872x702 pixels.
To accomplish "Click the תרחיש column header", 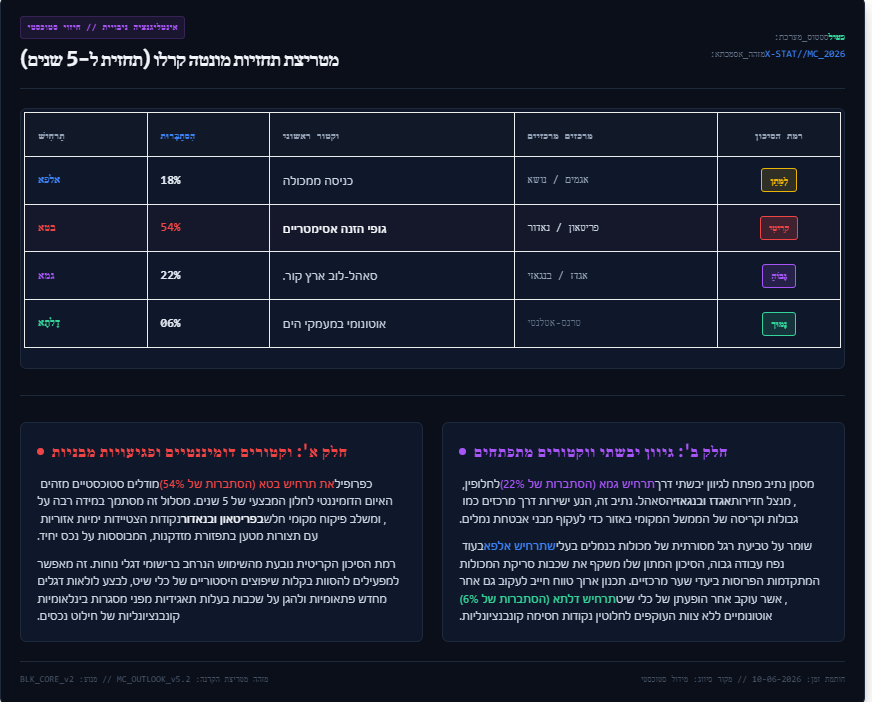I will pos(51,136).
